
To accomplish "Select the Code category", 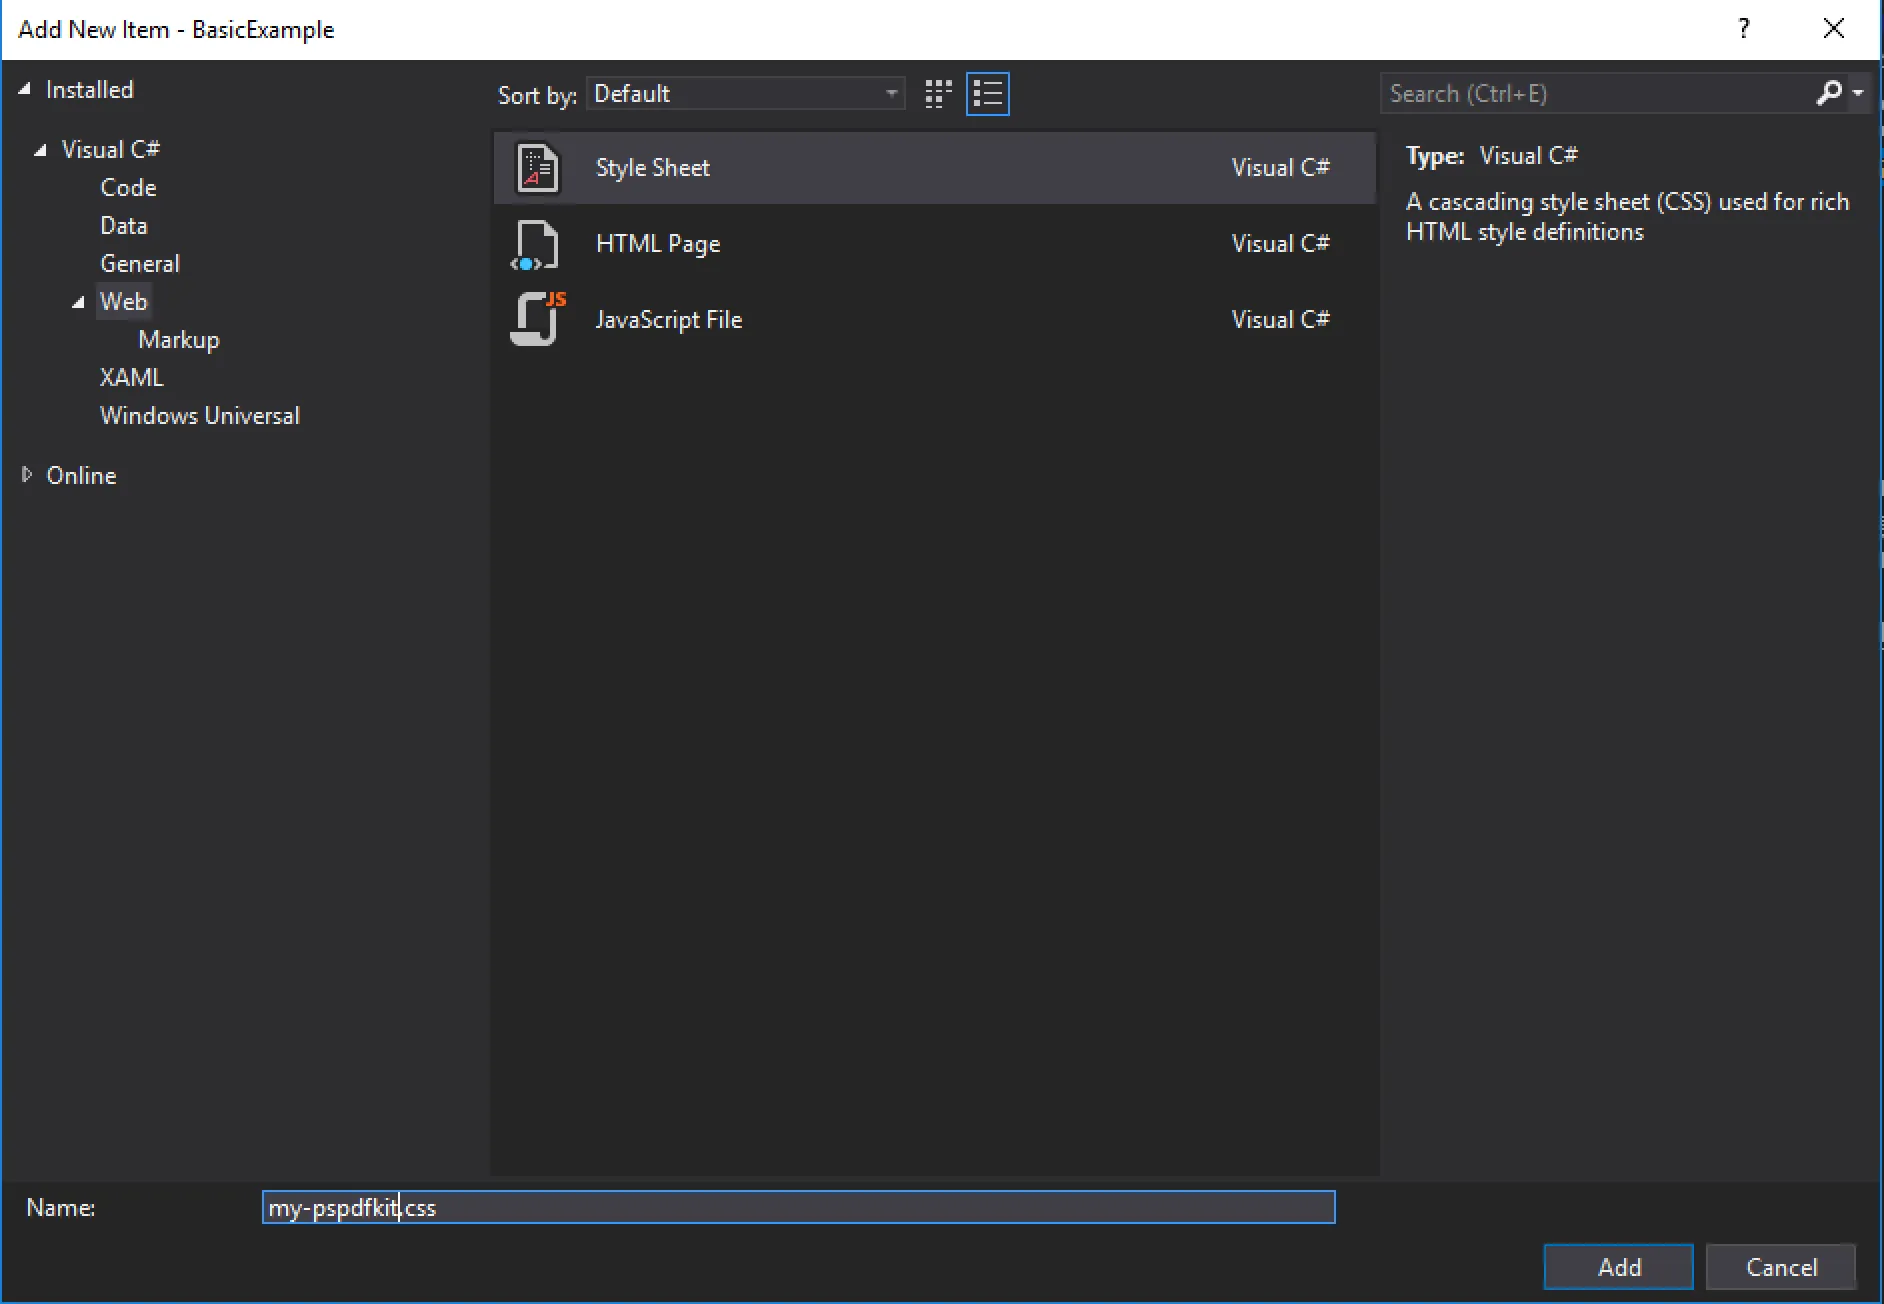I will 128,188.
